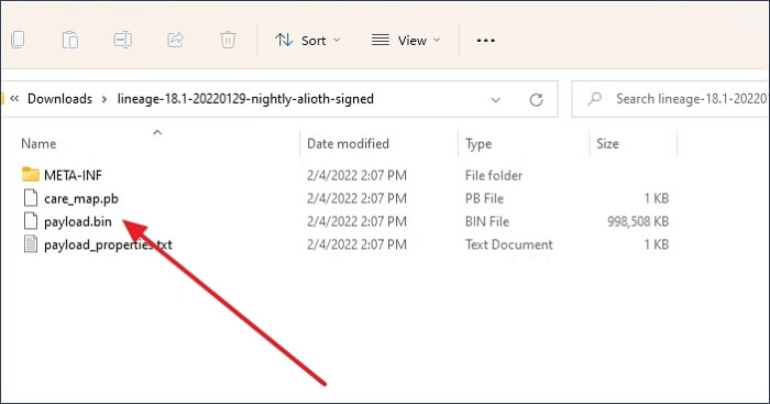This screenshot has height=404, width=770.
Task: Select the META-INF folder icon
Action: pyautogui.click(x=29, y=175)
